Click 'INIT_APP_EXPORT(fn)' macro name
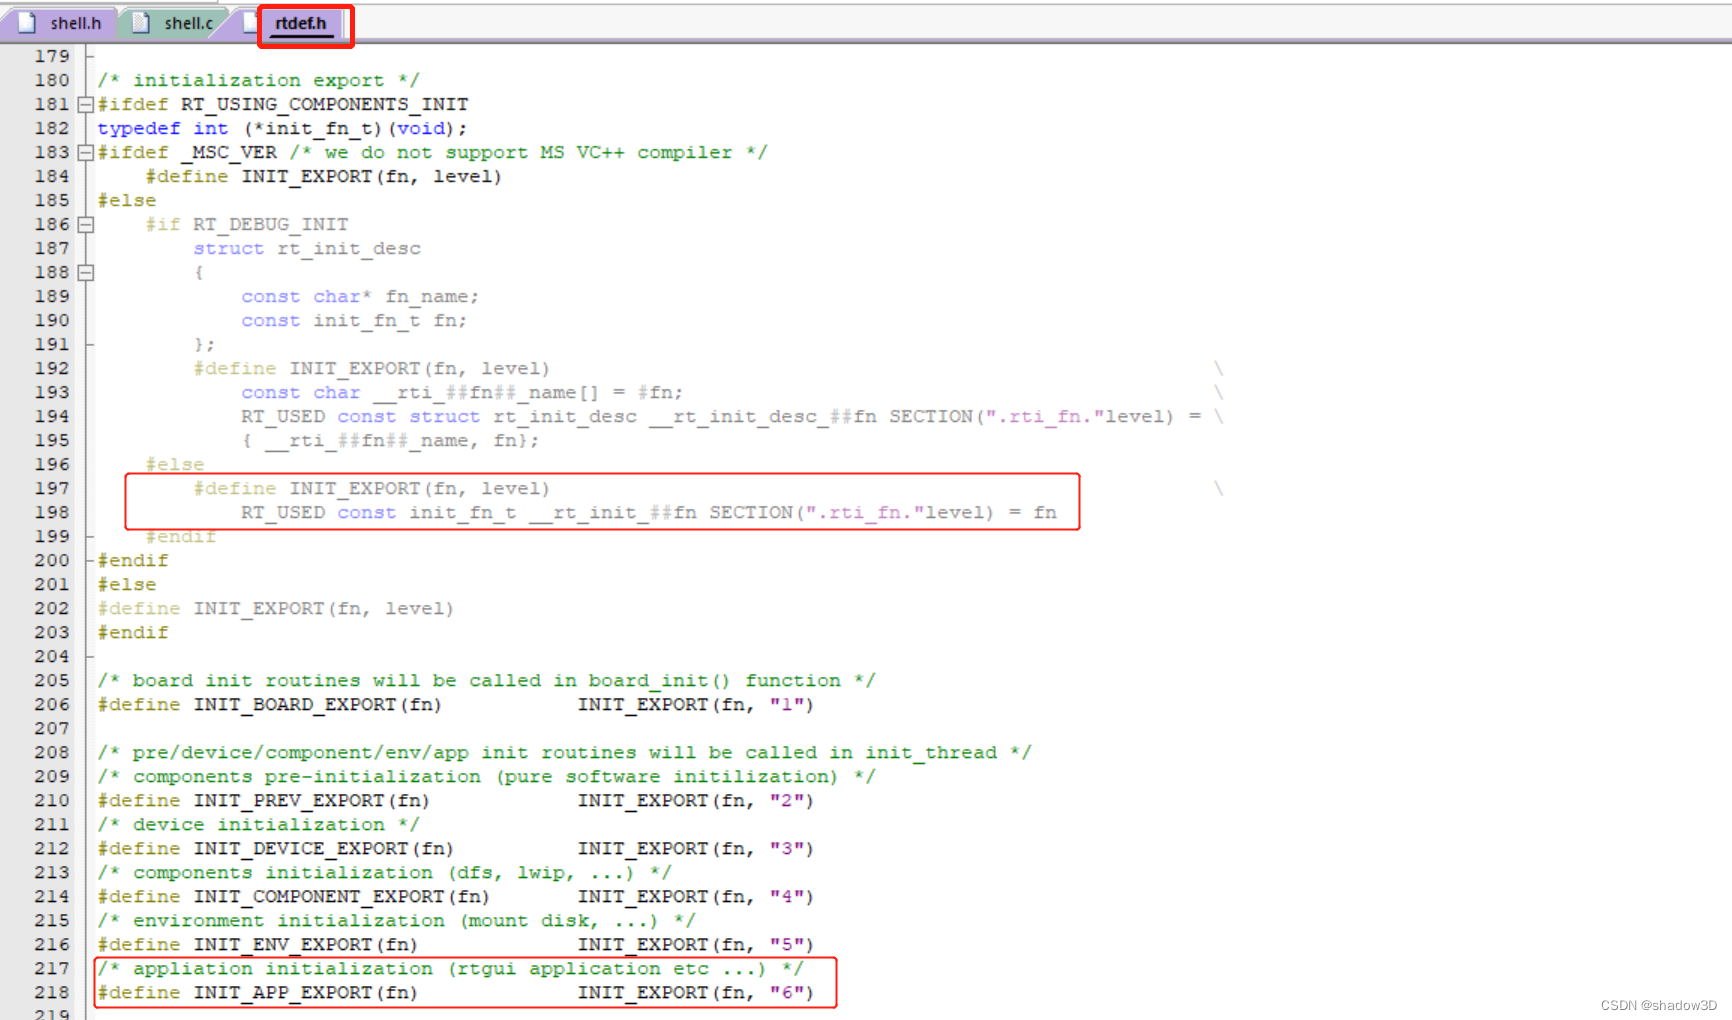This screenshot has width=1732, height=1020. click(305, 992)
